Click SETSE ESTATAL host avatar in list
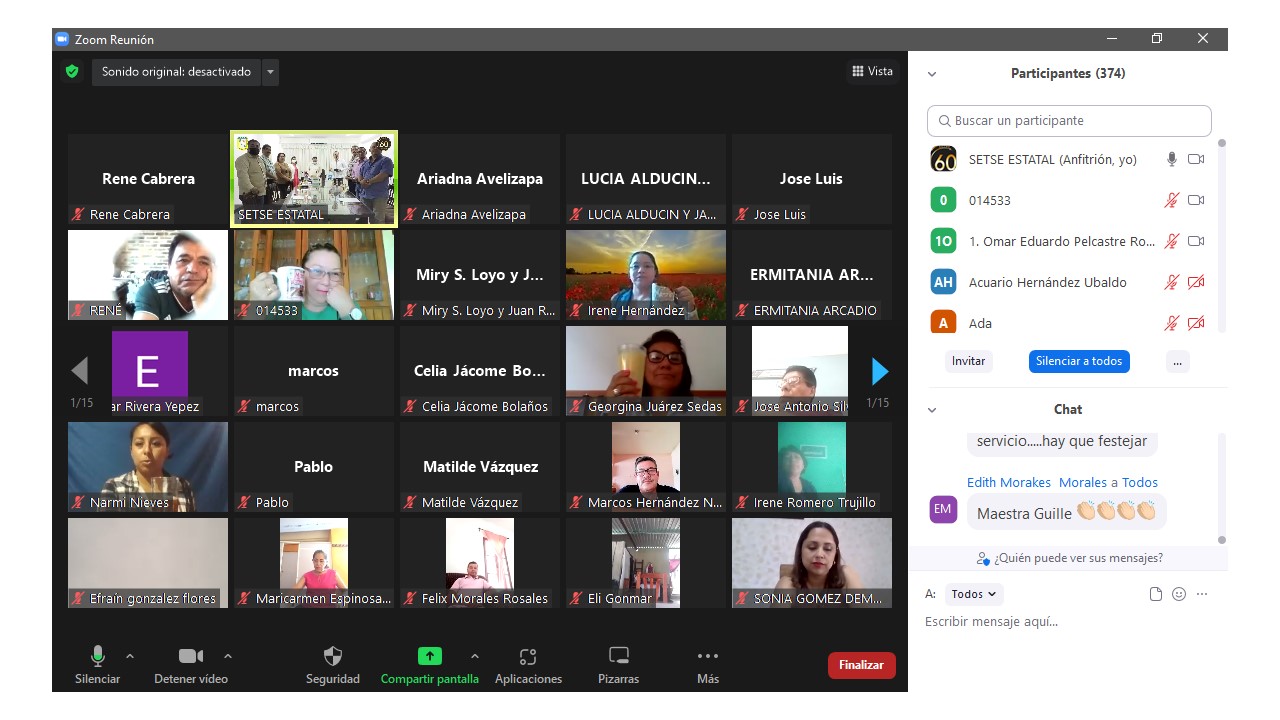Screen dimensions: 1280x720 [943, 159]
